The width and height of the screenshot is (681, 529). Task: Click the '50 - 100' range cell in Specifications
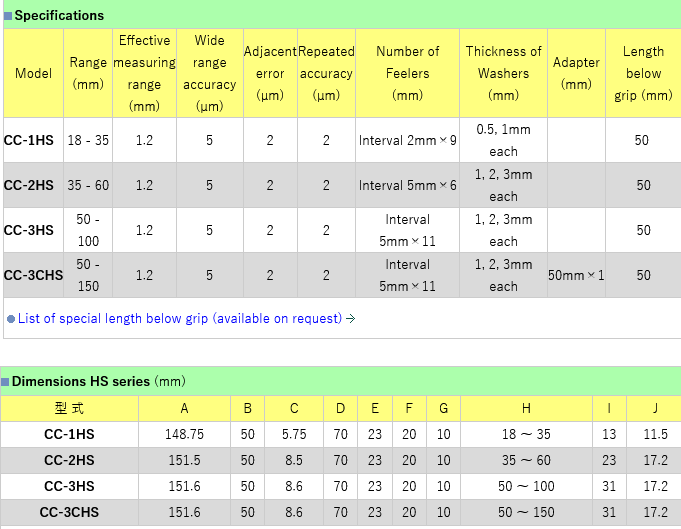88,230
